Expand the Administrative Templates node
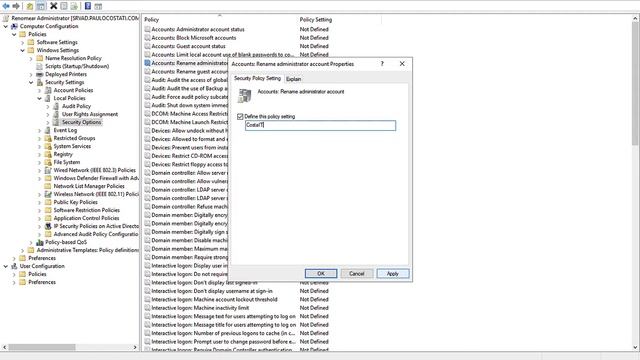Screen dimensions: 640x360 coord(22,250)
